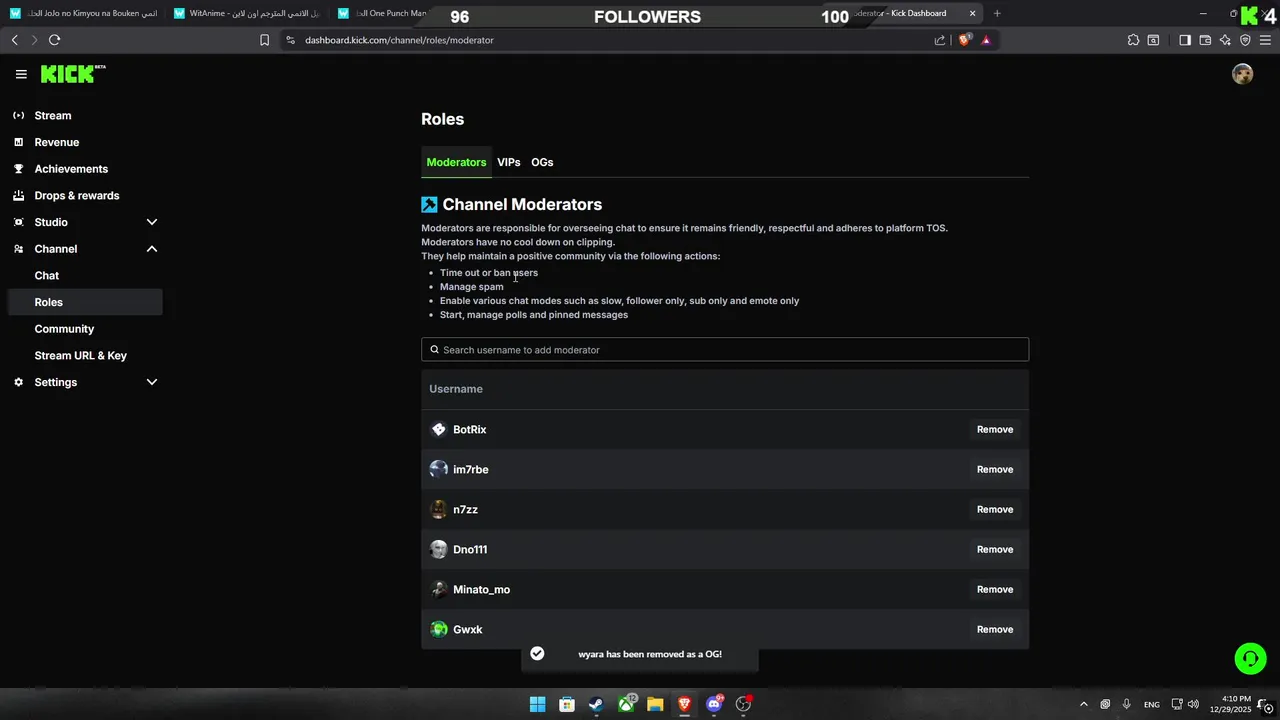Show hidden system tray icons
The height and width of the screenshot is (720, 1280).
1083,704
